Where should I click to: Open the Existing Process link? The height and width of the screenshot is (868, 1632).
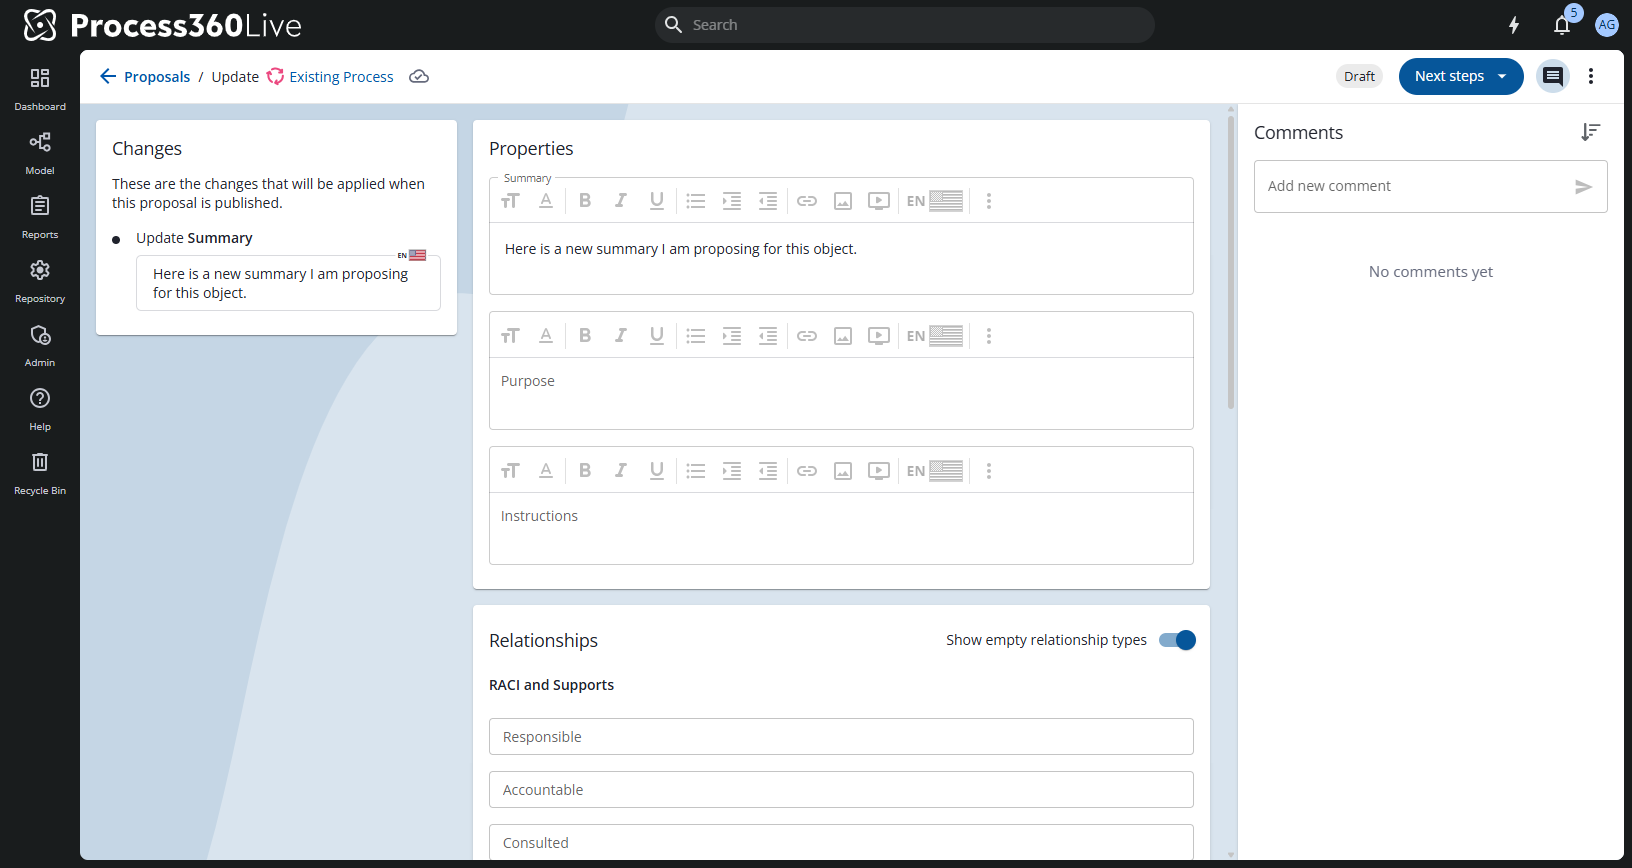coord(341,77)
